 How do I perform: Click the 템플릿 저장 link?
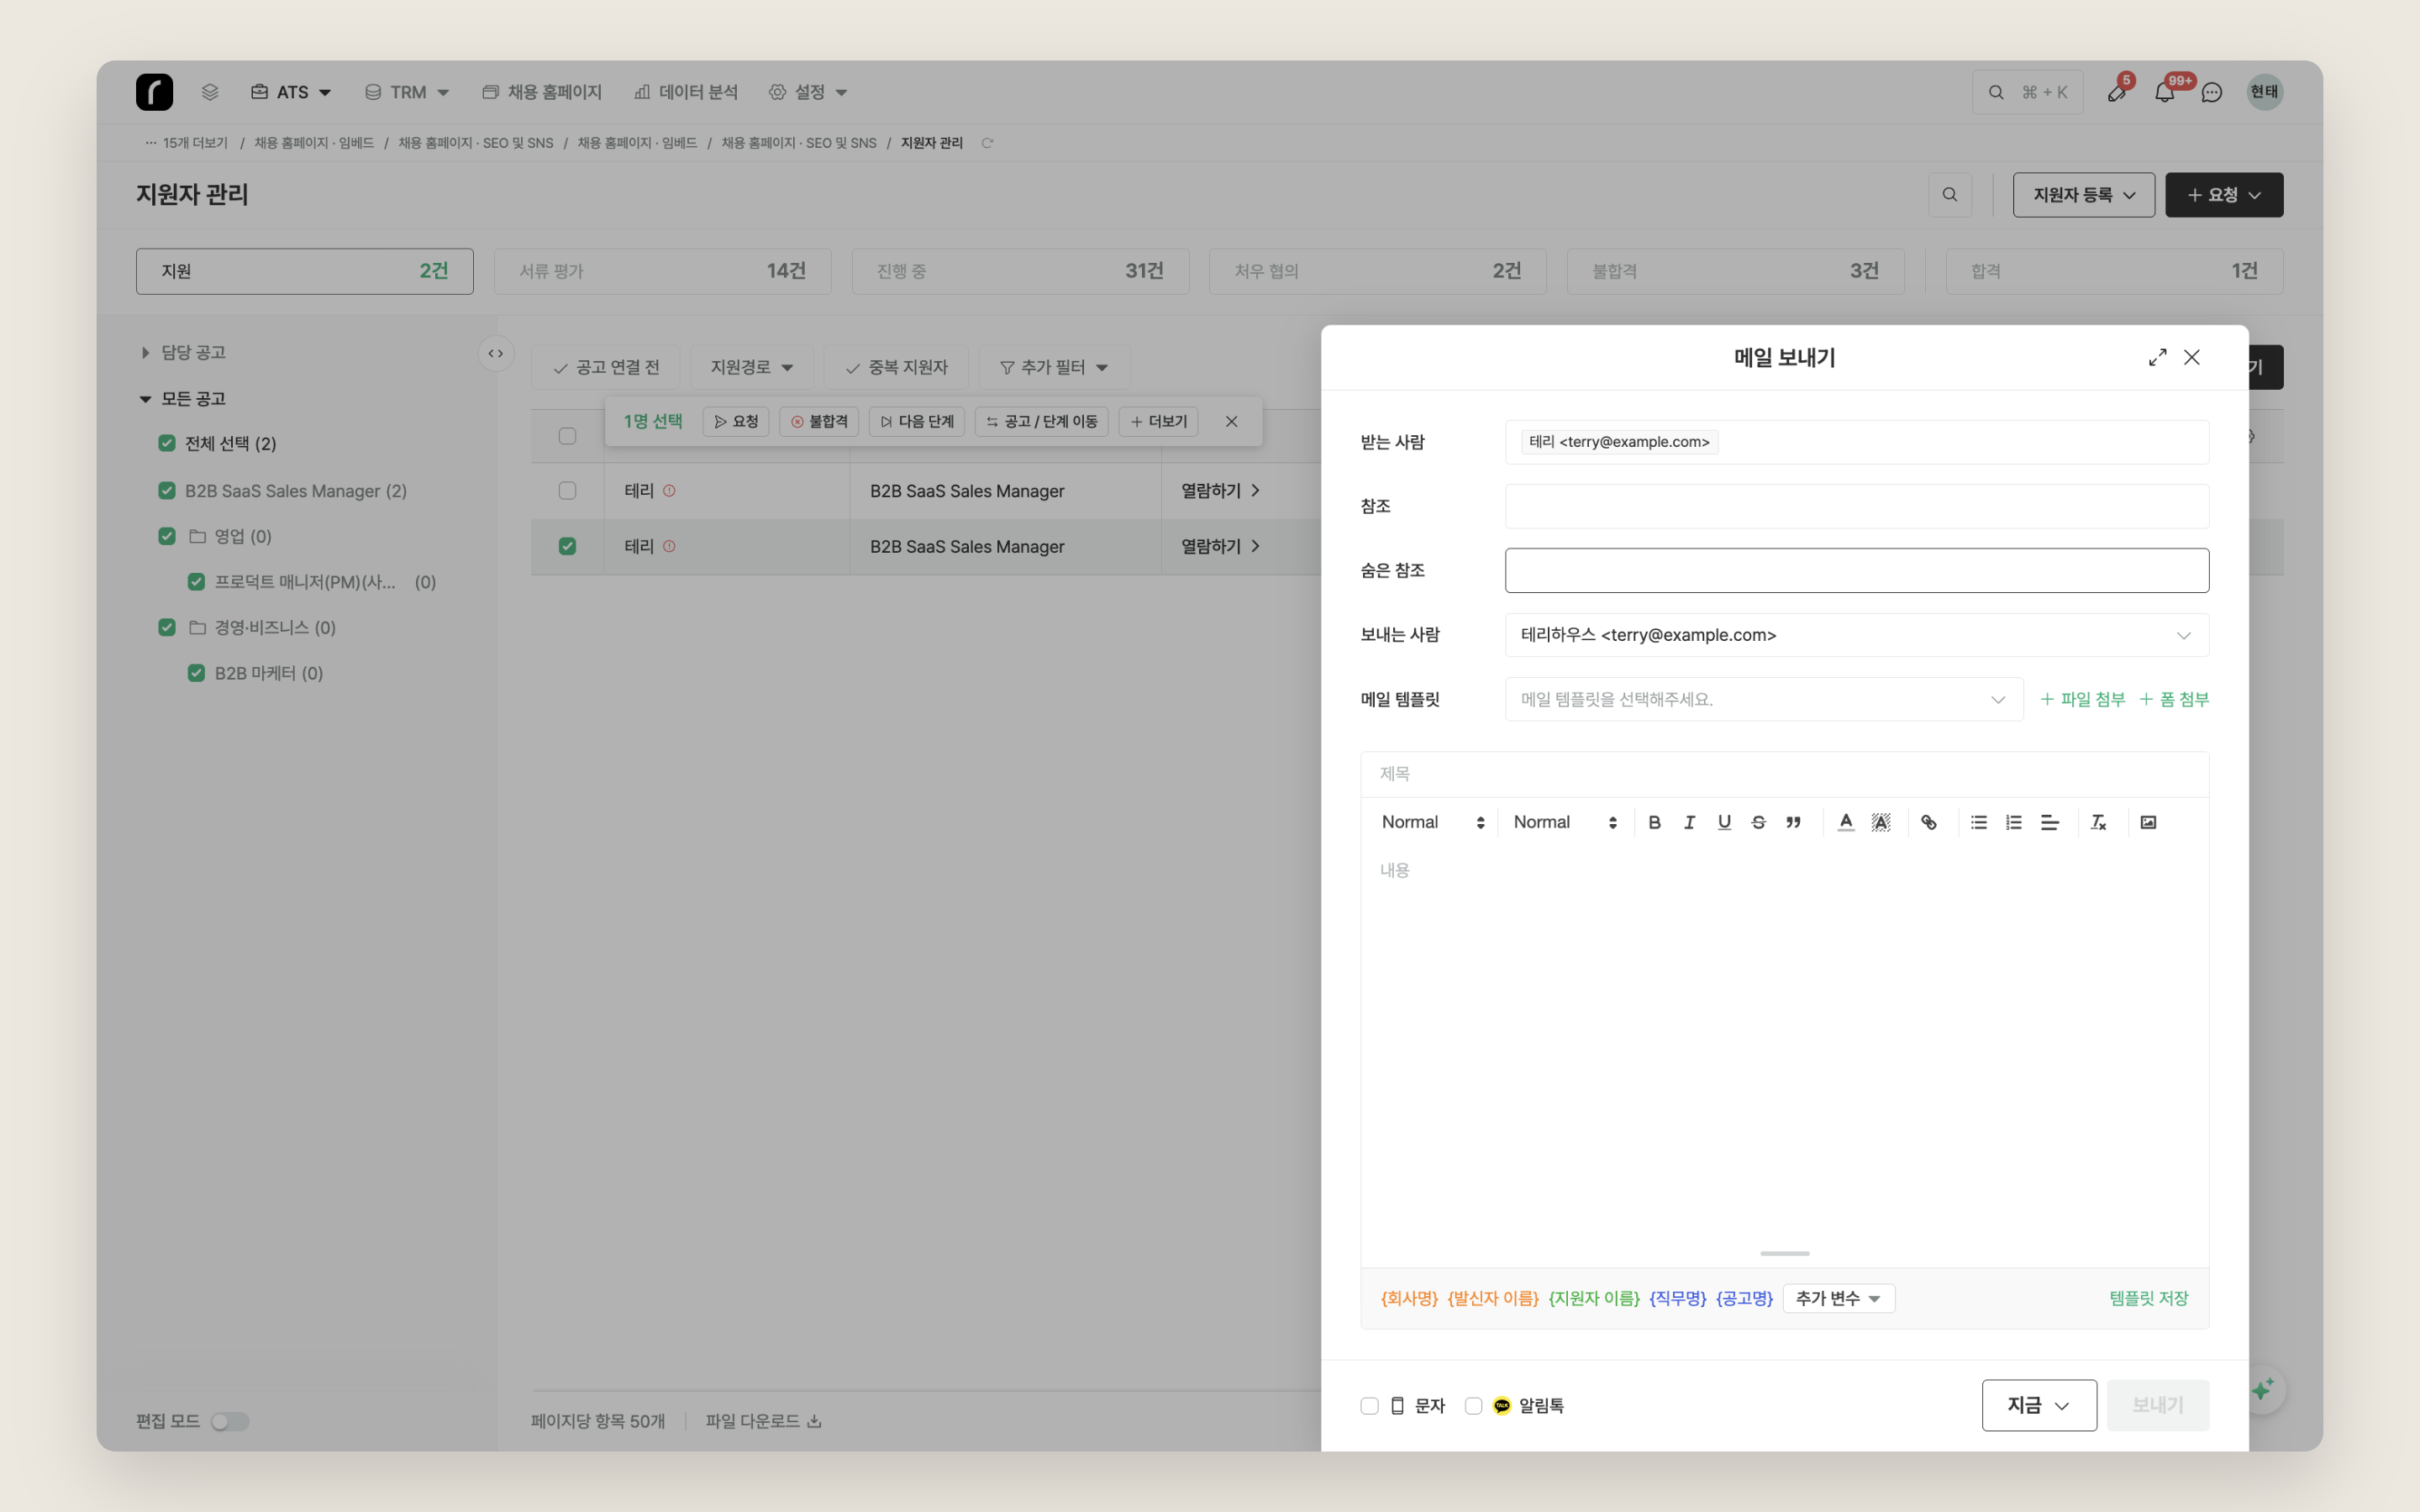point(2148,1298)
